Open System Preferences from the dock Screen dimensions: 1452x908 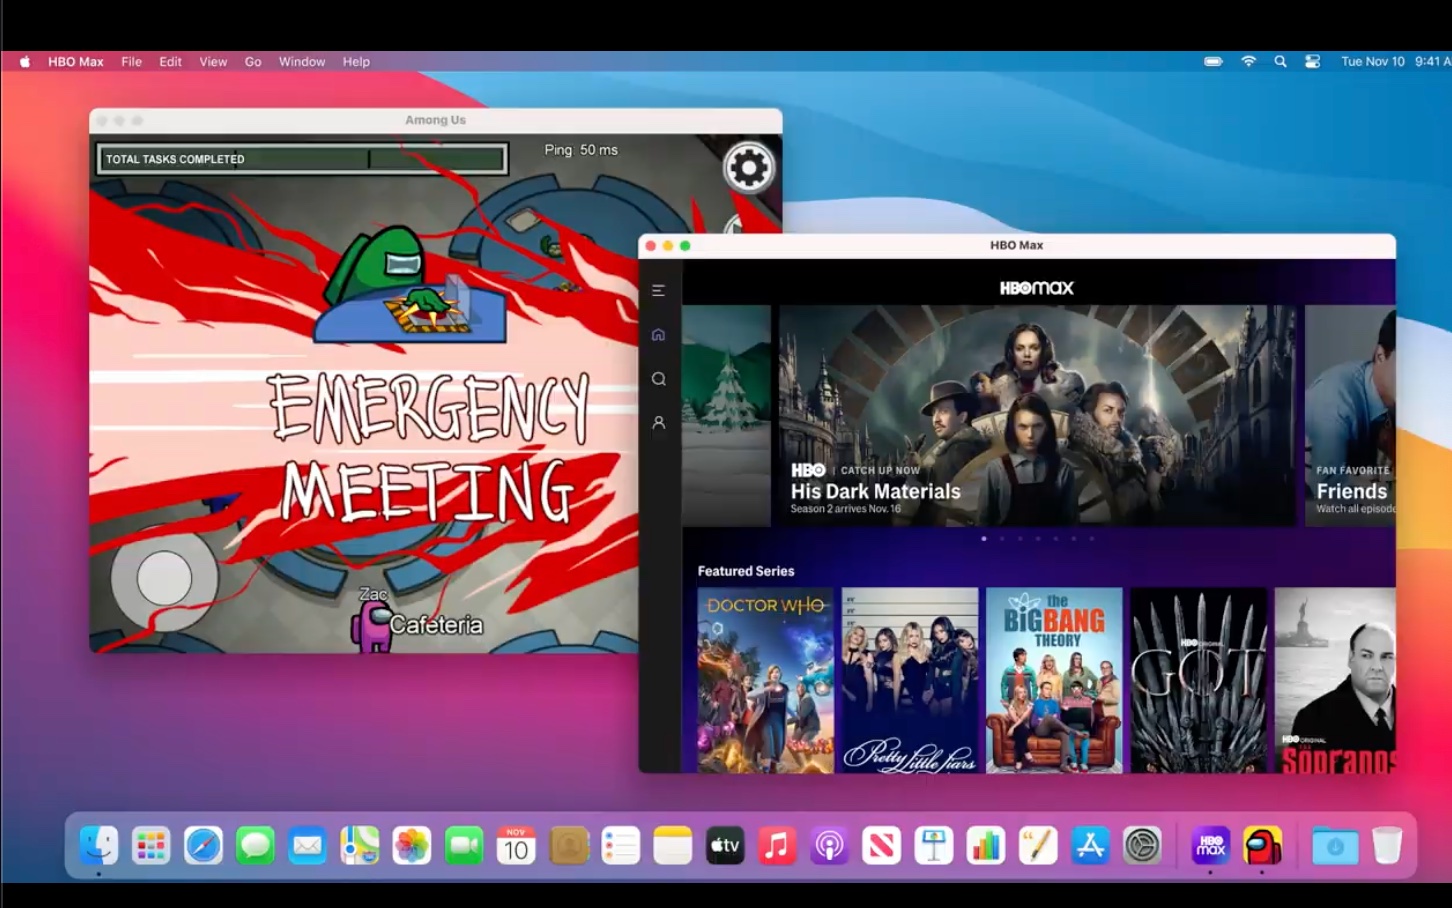point(1142,846)
